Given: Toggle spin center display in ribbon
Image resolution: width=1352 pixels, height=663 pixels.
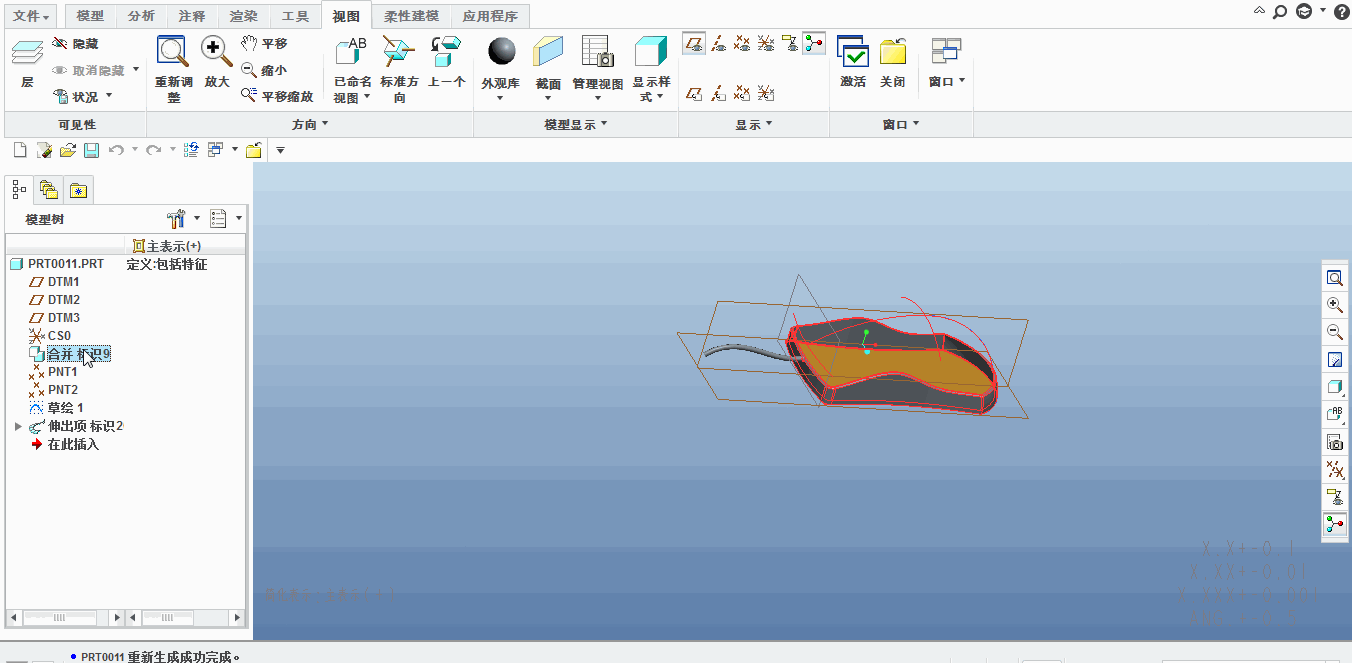Looking at the screenshot, I should pos(814,43).
